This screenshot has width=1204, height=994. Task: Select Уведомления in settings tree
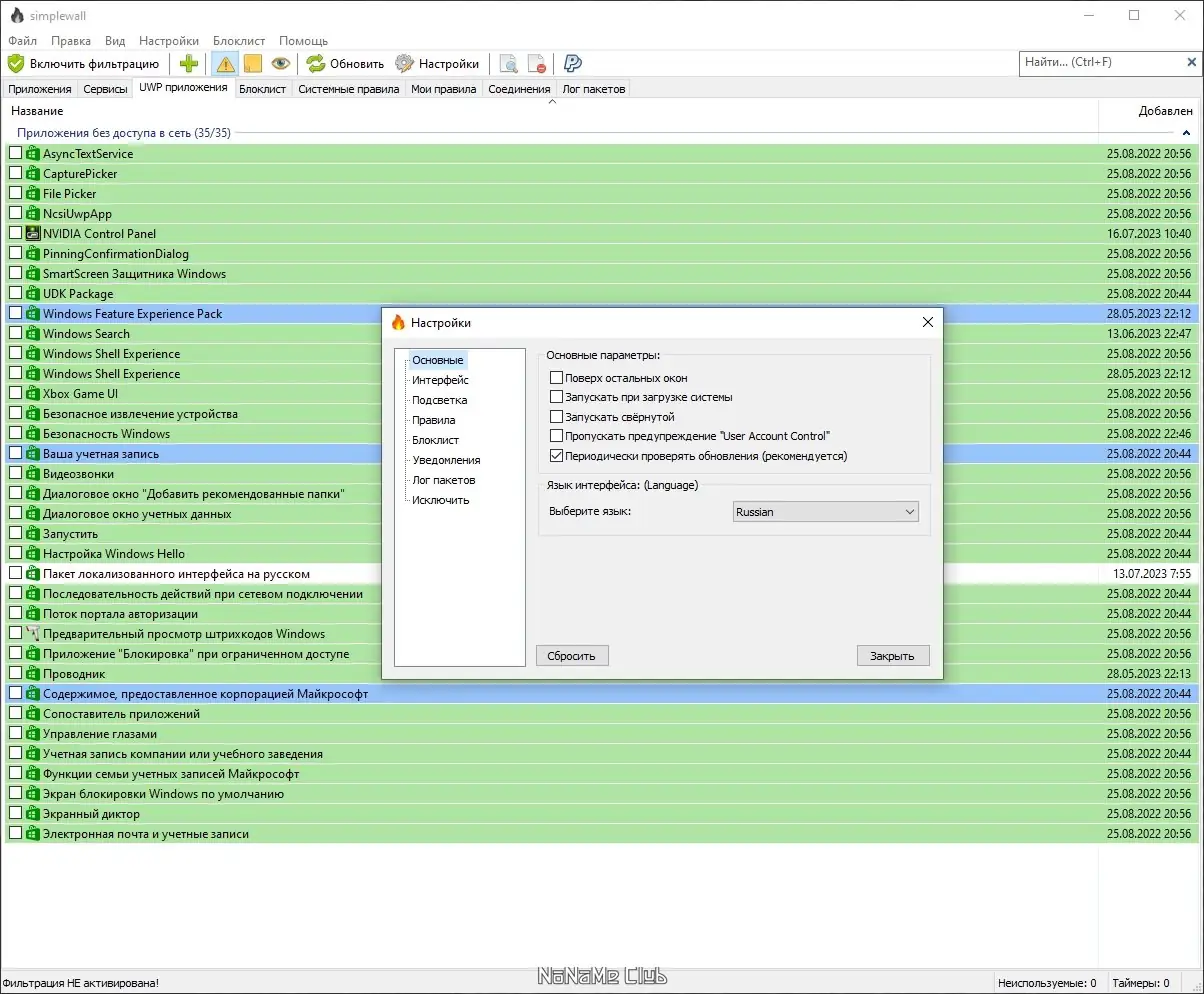pos(446,460)
